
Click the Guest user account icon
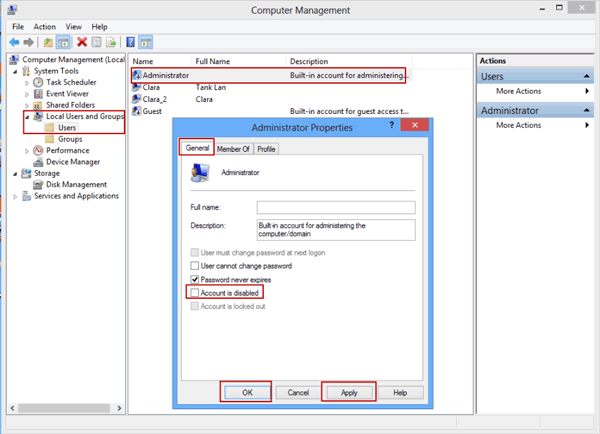[x=136, y=111]
